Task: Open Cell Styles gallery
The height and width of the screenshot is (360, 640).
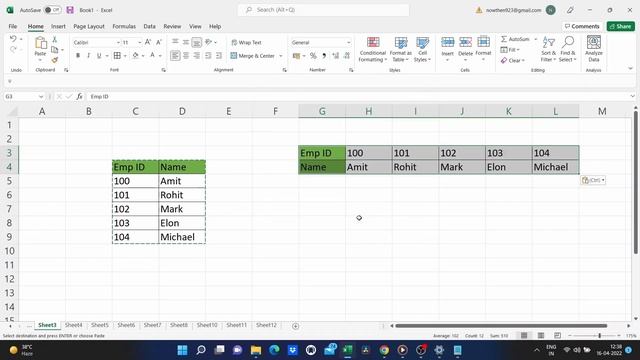Action: click(x=422, y=49)
